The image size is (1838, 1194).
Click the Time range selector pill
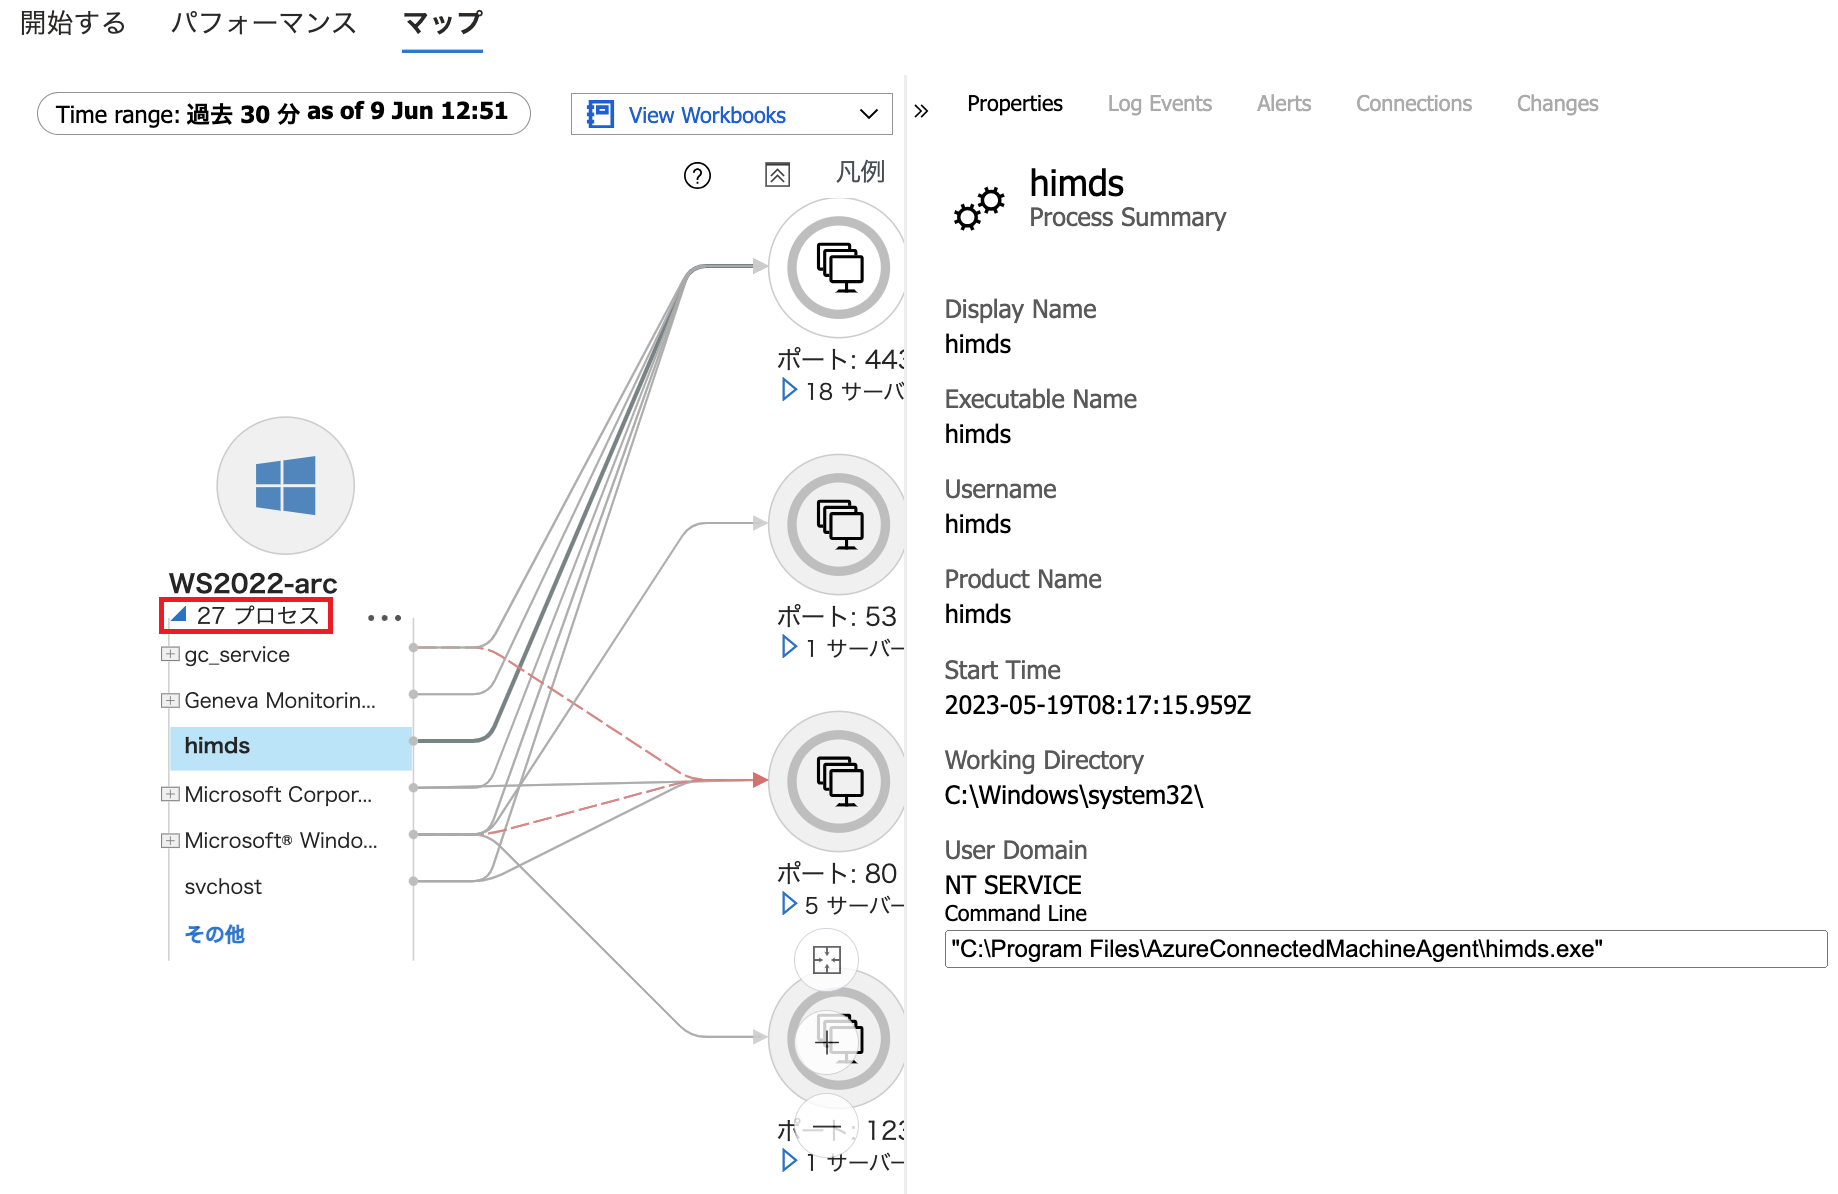coord(284,113)
